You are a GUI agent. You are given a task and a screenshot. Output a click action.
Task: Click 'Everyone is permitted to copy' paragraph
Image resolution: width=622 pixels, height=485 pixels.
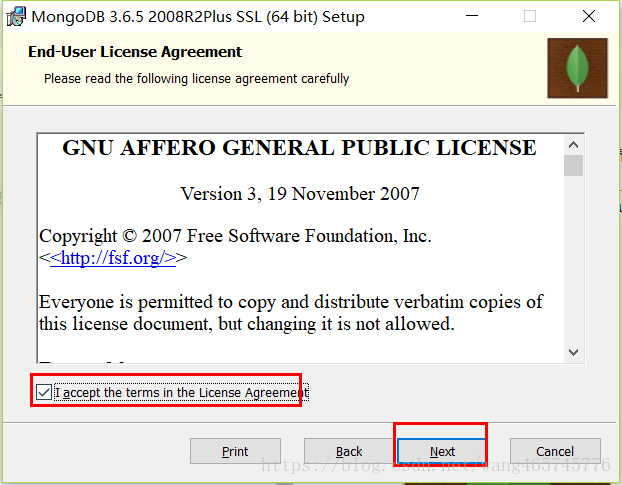click(x=291, y=313)
